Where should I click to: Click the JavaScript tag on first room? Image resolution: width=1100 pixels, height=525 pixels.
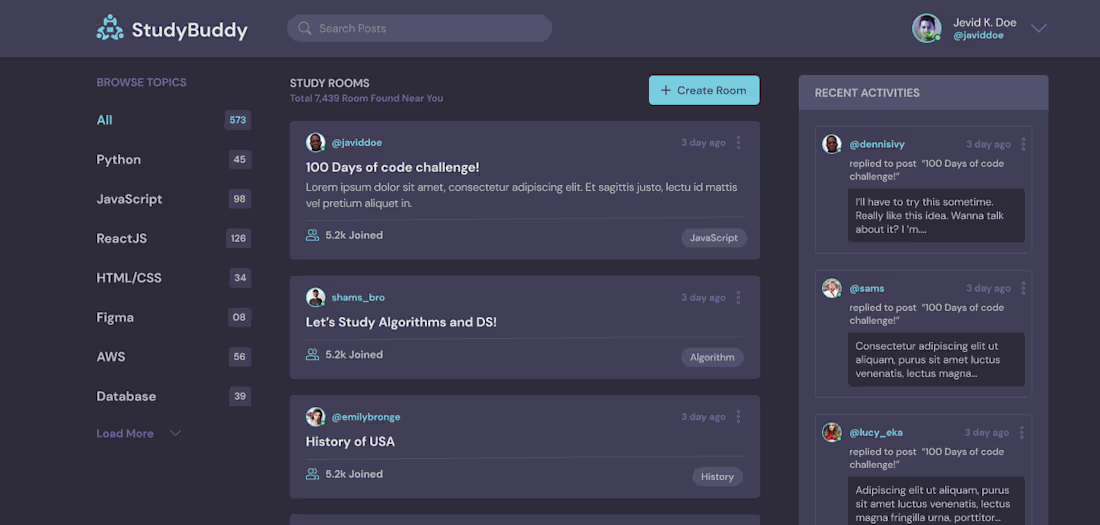tap(714, 238)
